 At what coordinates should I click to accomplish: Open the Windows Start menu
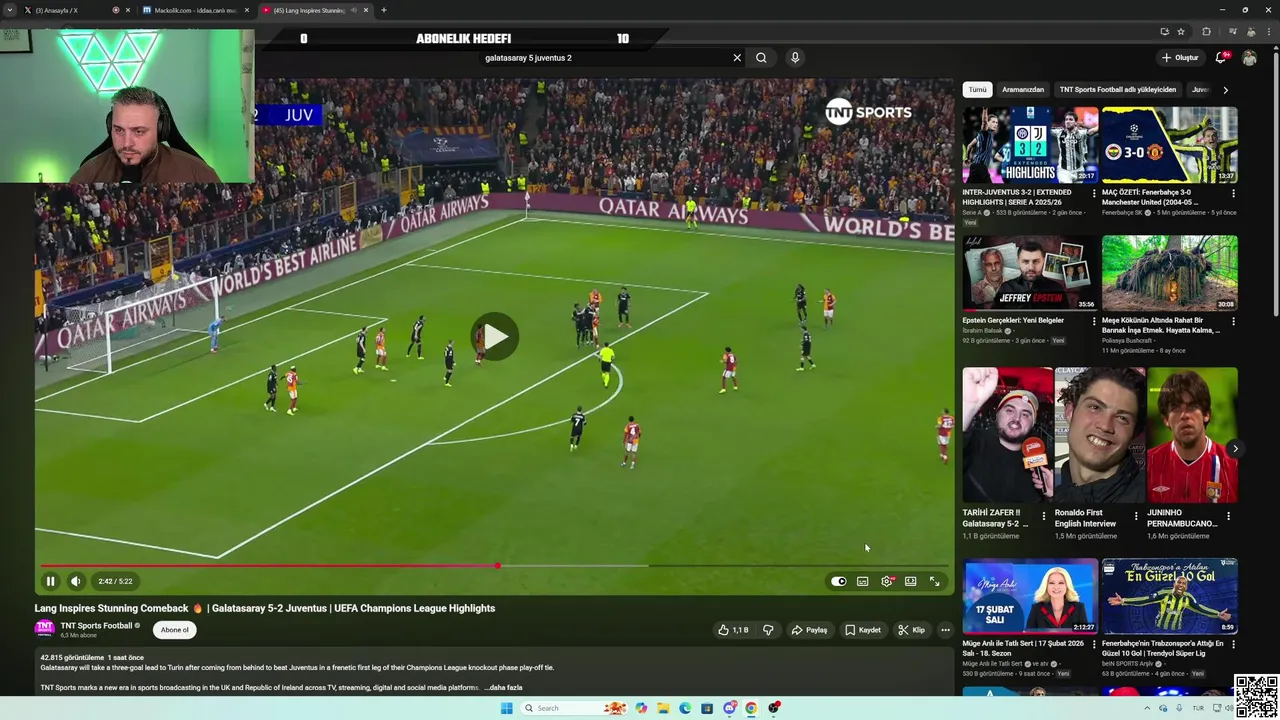click(x=506, y=708)
